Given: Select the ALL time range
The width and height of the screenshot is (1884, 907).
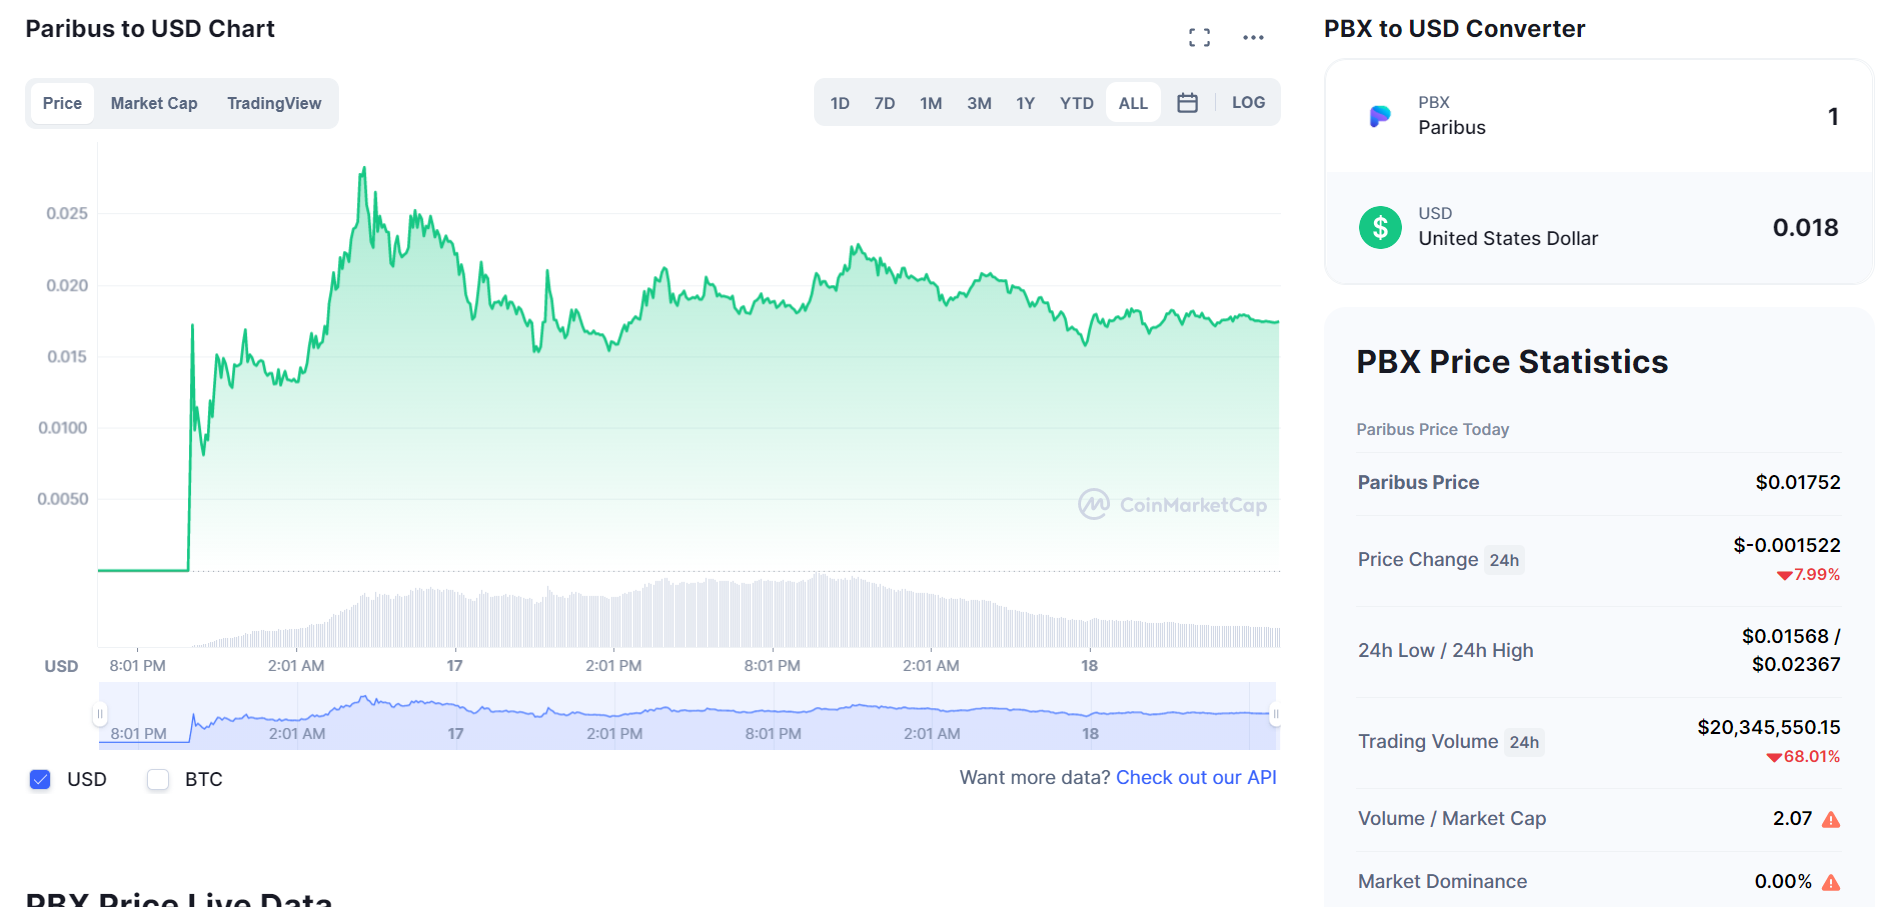Looking at the screenshot, I should coord(1133,103).
